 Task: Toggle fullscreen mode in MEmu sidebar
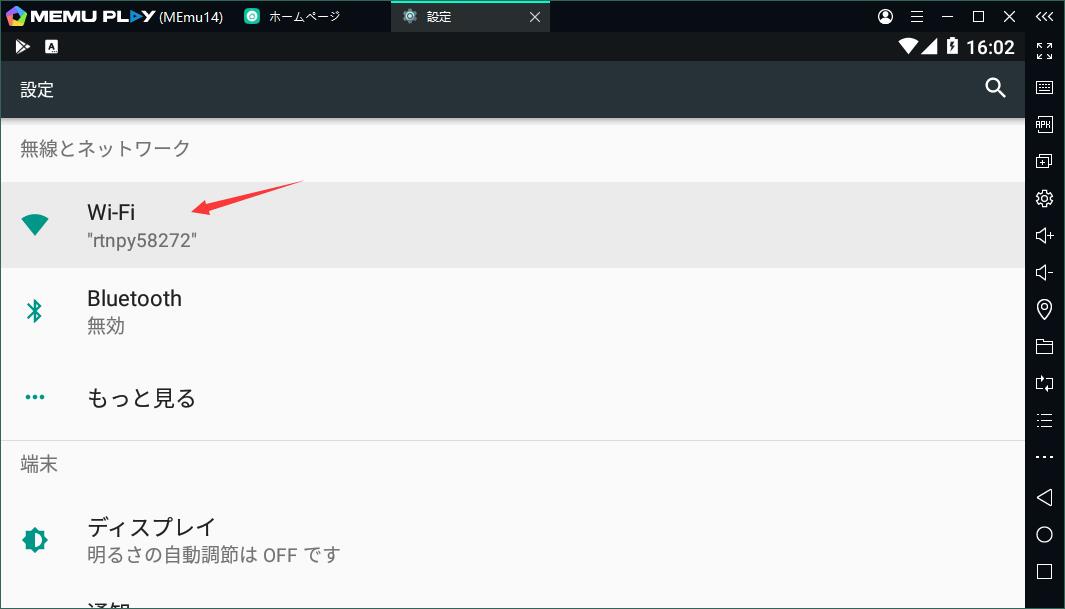point(1045,51)
